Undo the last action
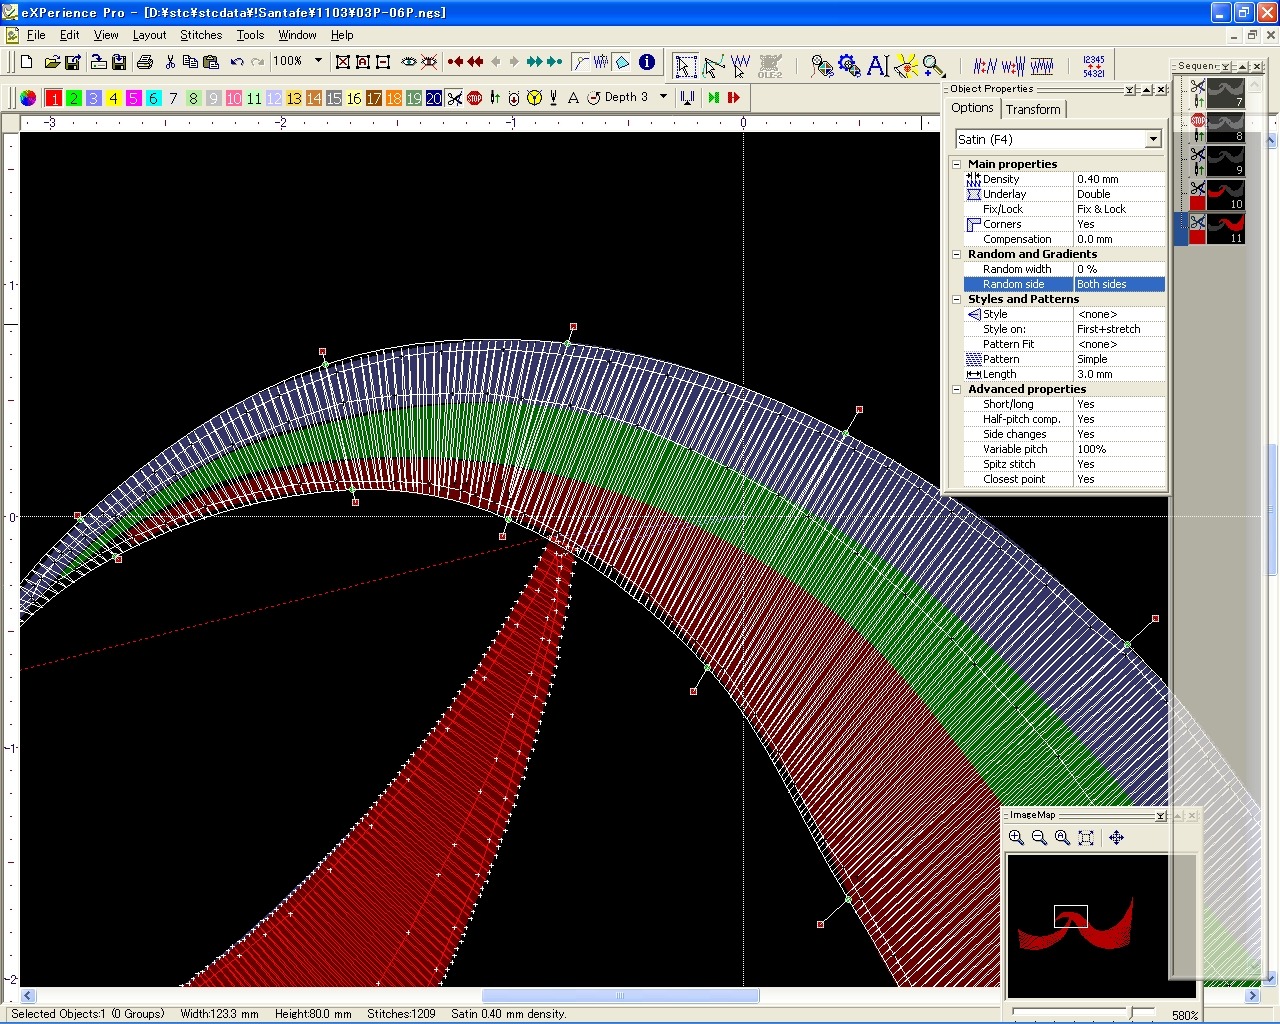 (x=237, y=62)
